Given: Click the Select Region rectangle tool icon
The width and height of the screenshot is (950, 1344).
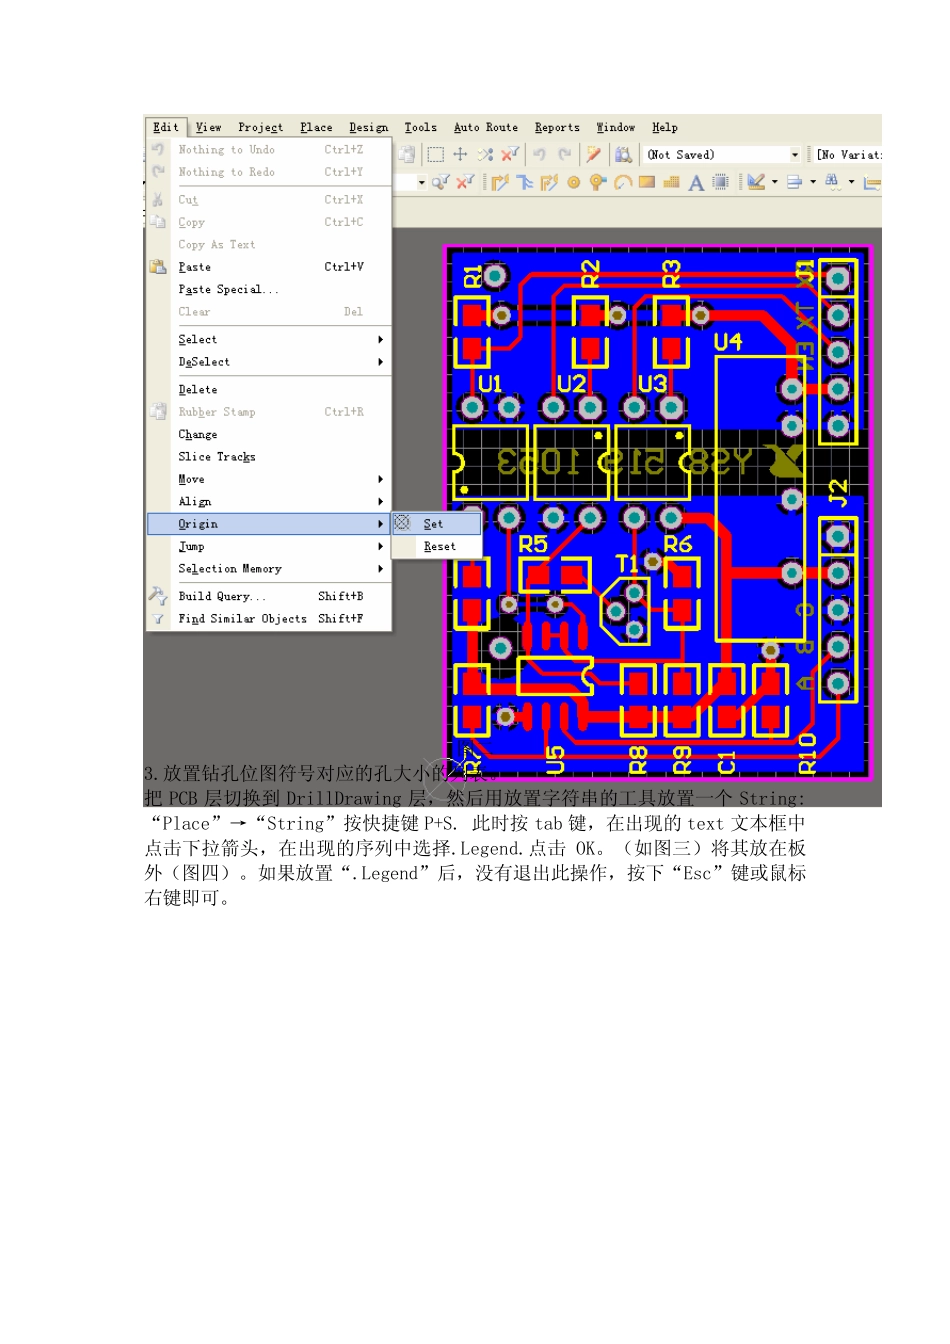Looking at the screenshot, I should coord(436,154).
